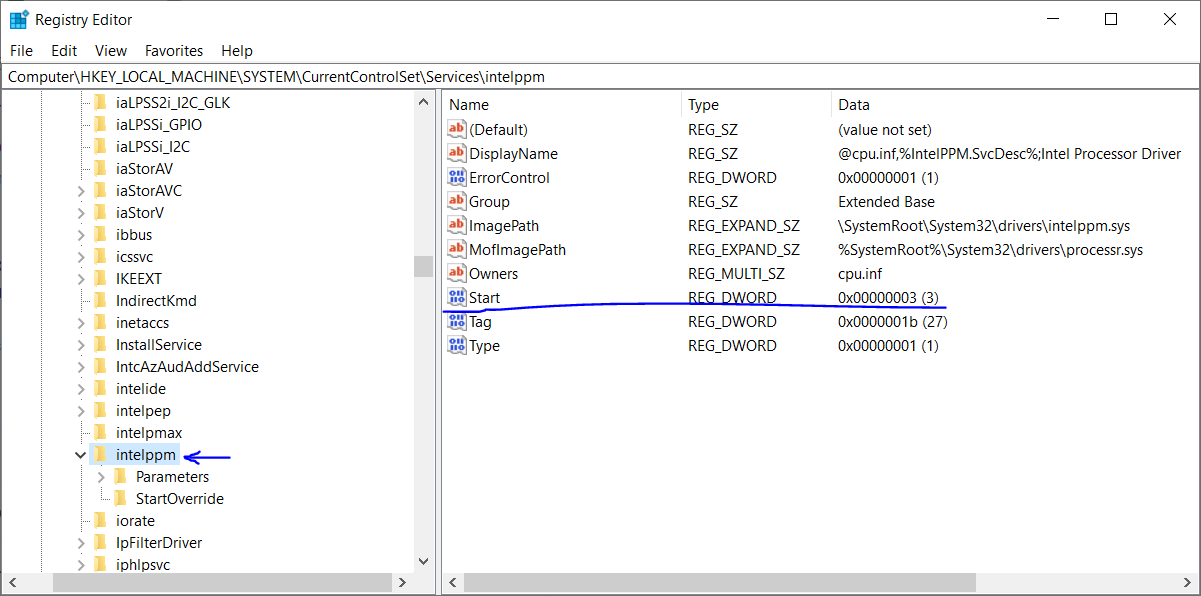Select the StartOverride subkey label
The height and width of the screenshot is (596, 1201).
[x=180, y=498]
